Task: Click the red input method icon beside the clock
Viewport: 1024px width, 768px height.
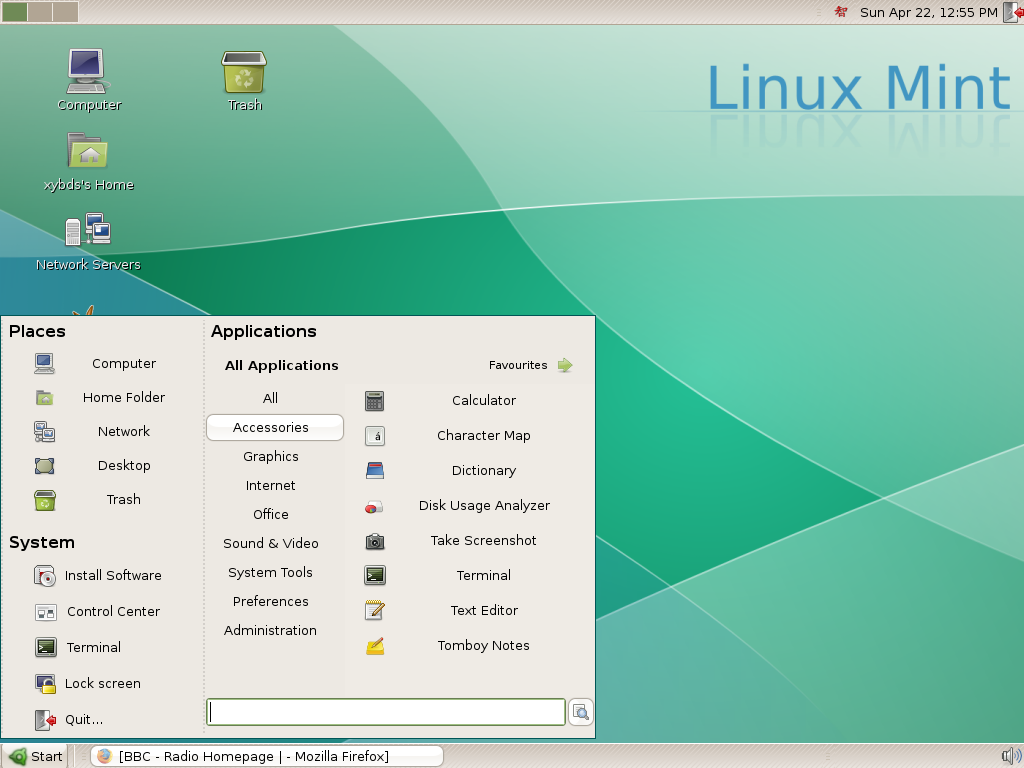Action: (x=841, y=12)
